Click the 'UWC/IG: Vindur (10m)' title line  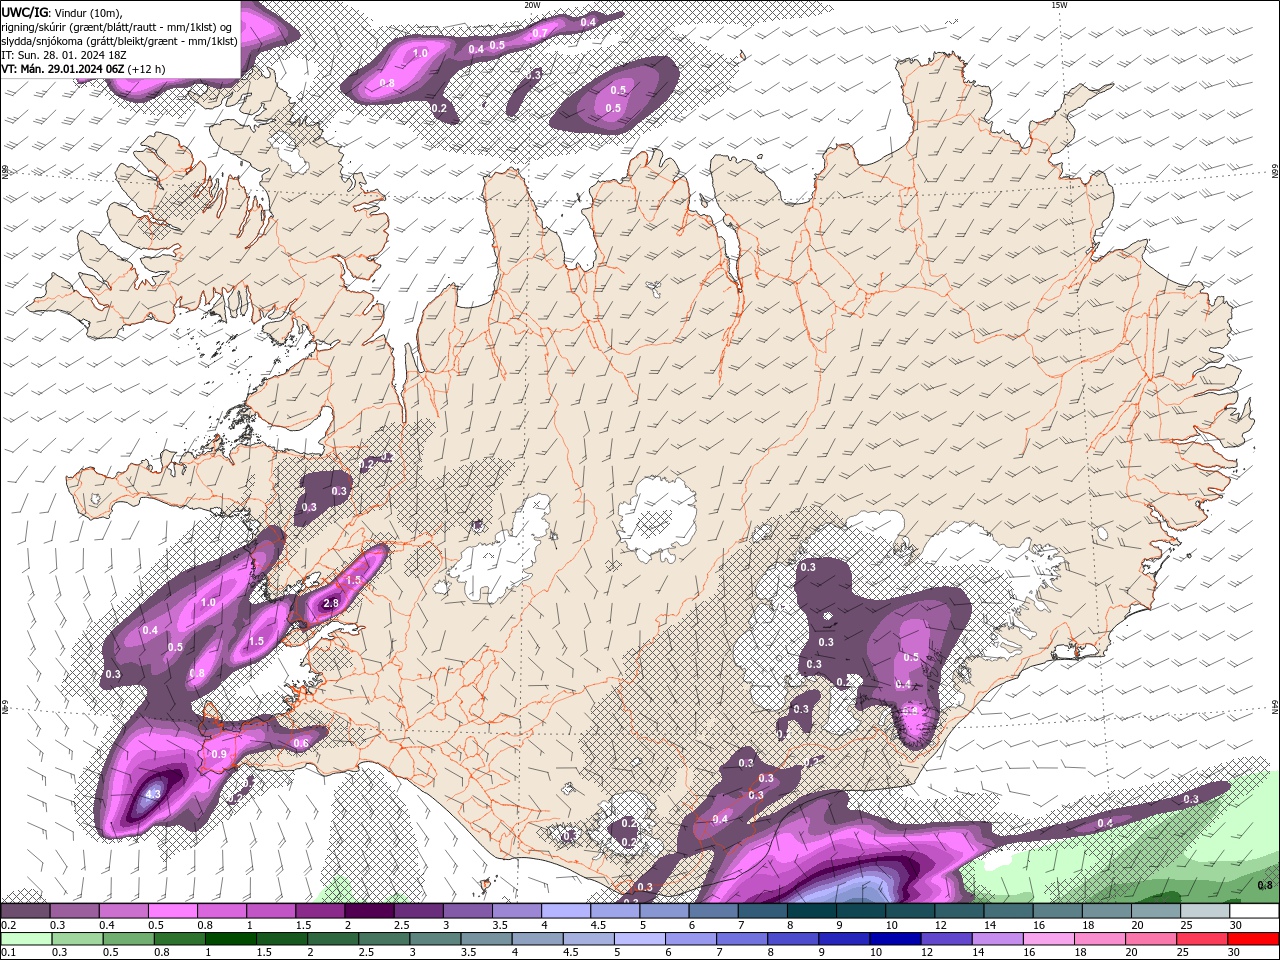coord(62,11)
